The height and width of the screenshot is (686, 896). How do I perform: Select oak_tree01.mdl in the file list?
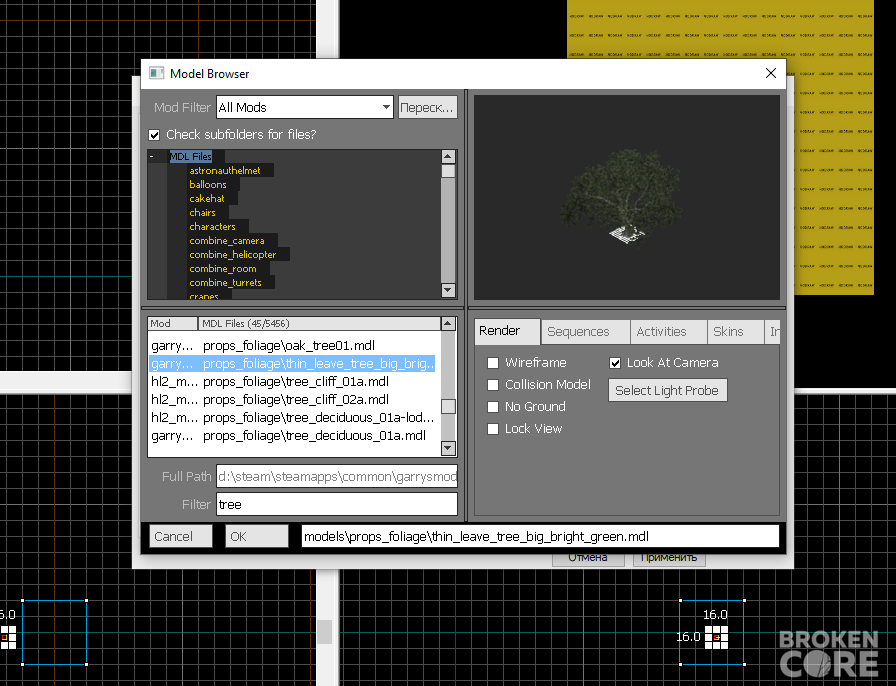(293, 346)
